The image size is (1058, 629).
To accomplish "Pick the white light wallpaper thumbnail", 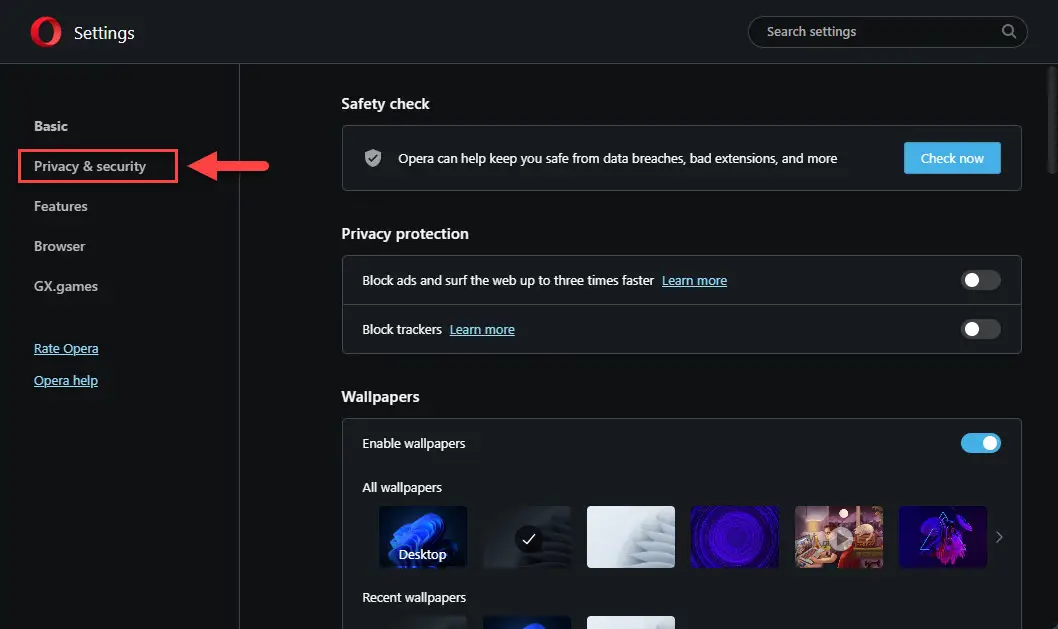I will [x=631, y=537].
